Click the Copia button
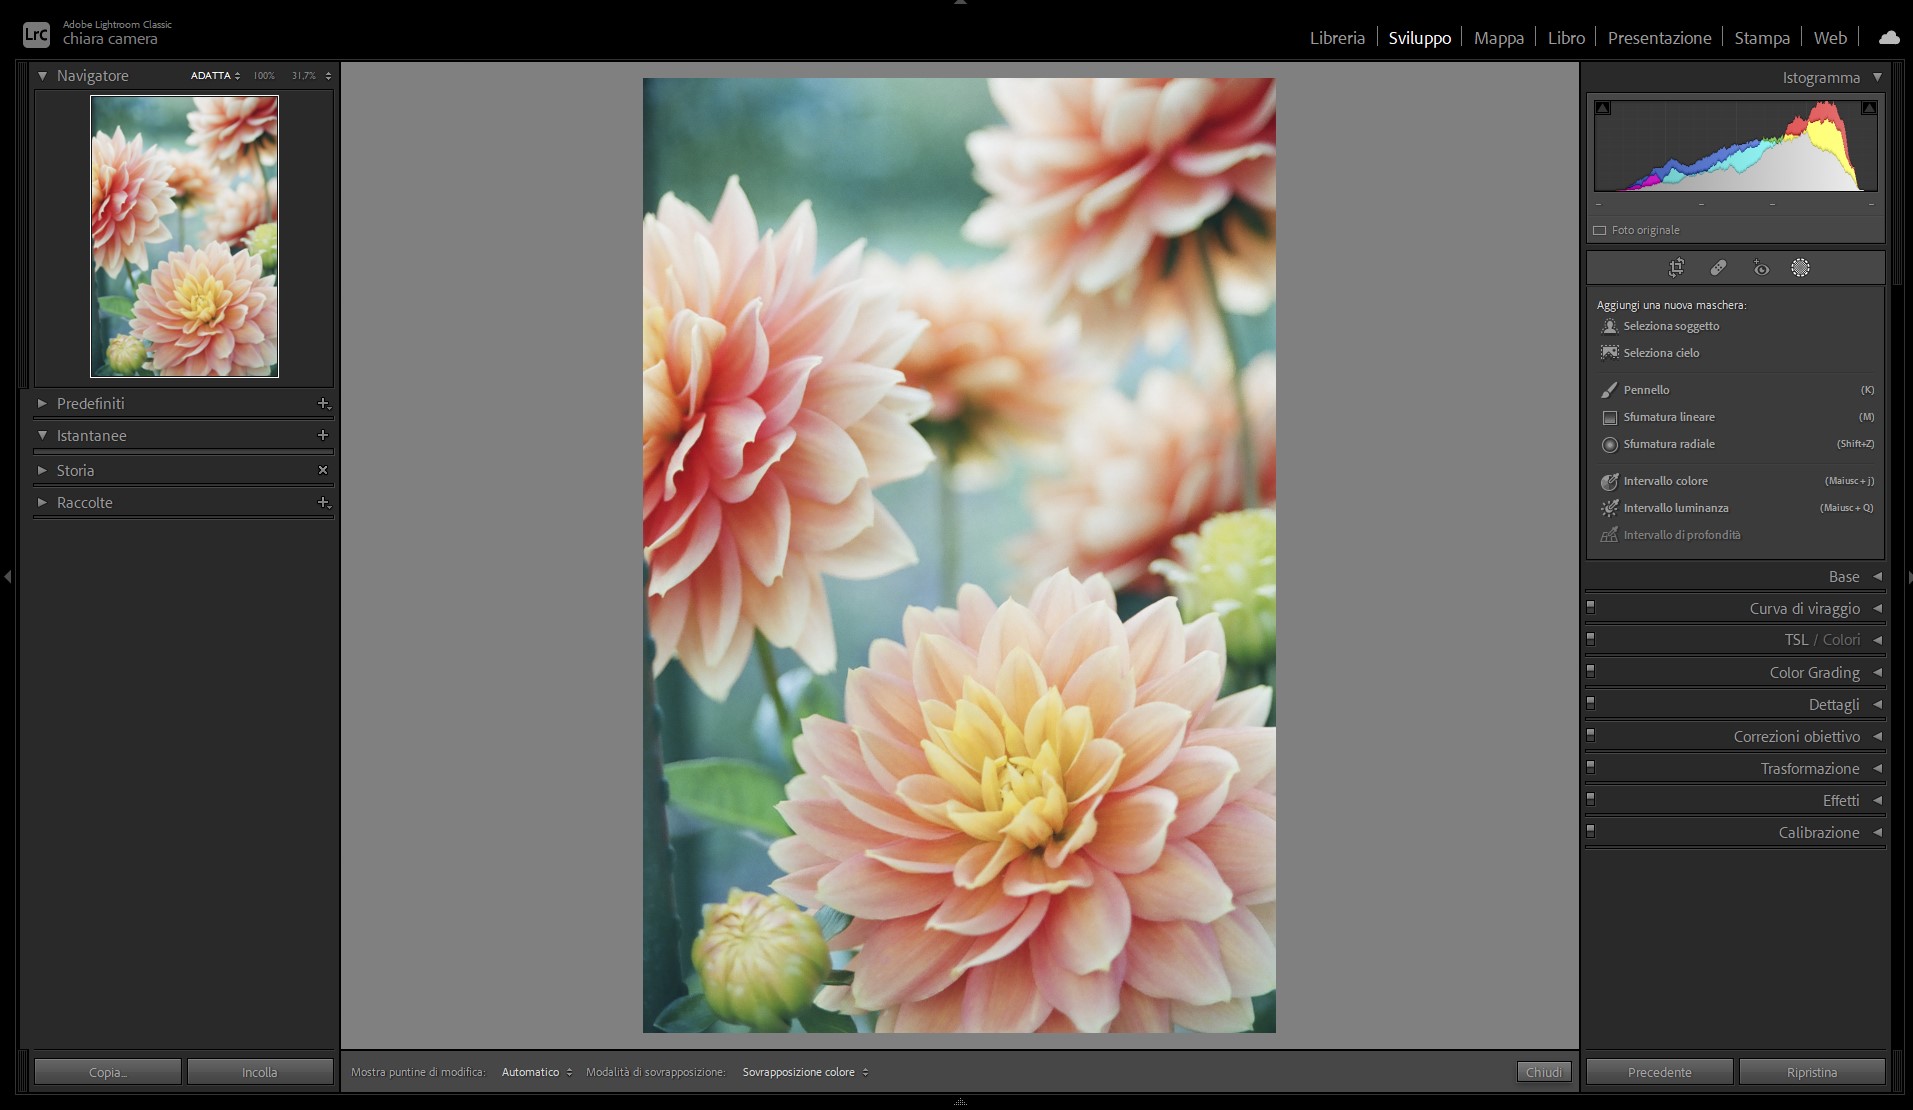The height and width of the screenshot is (1110, 1913). click(108, 1072)
